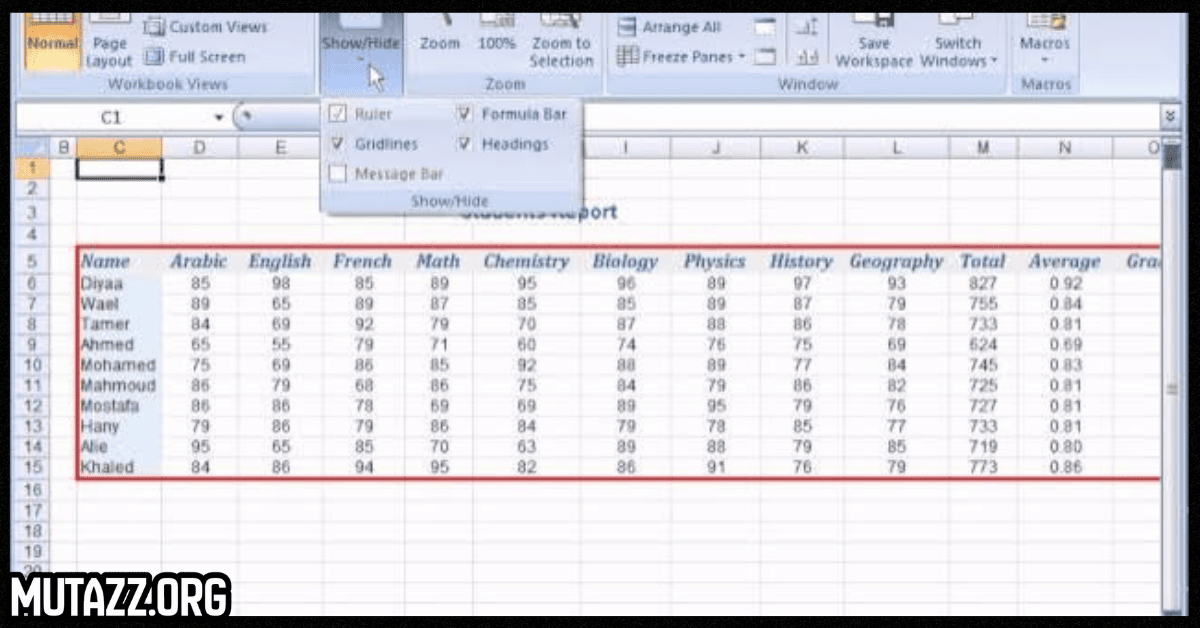
Task: Select the Normal workbook view
Action: click(x=52, y=42)
